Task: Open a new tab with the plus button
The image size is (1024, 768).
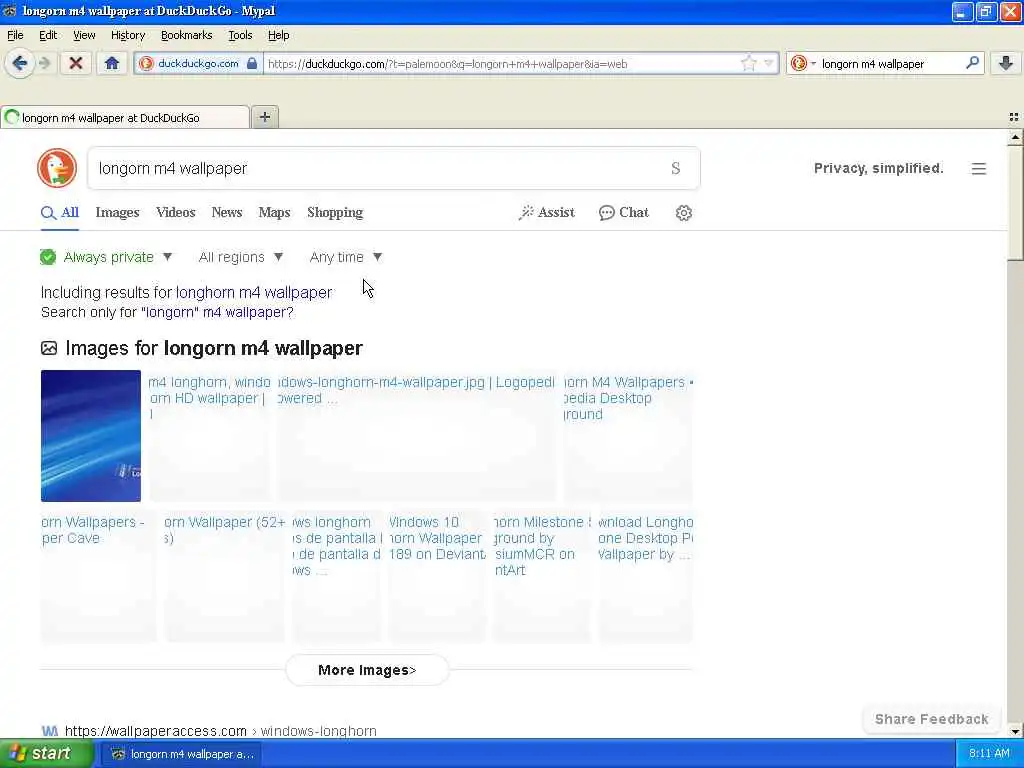Action: point(264,117)
